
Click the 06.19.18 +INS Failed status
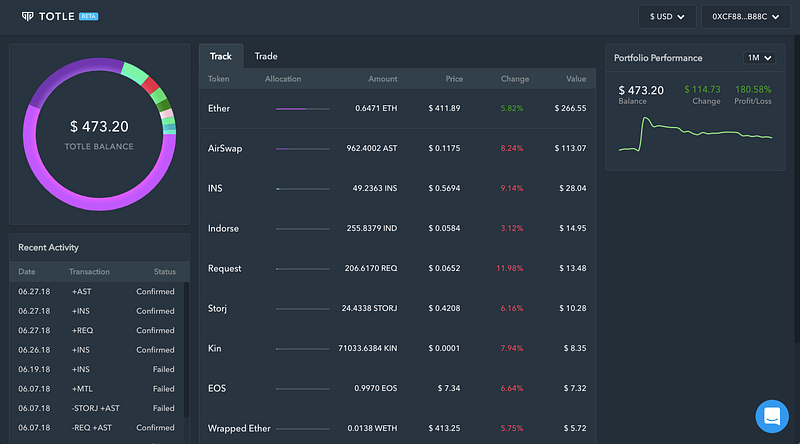(x=163, y=369)
